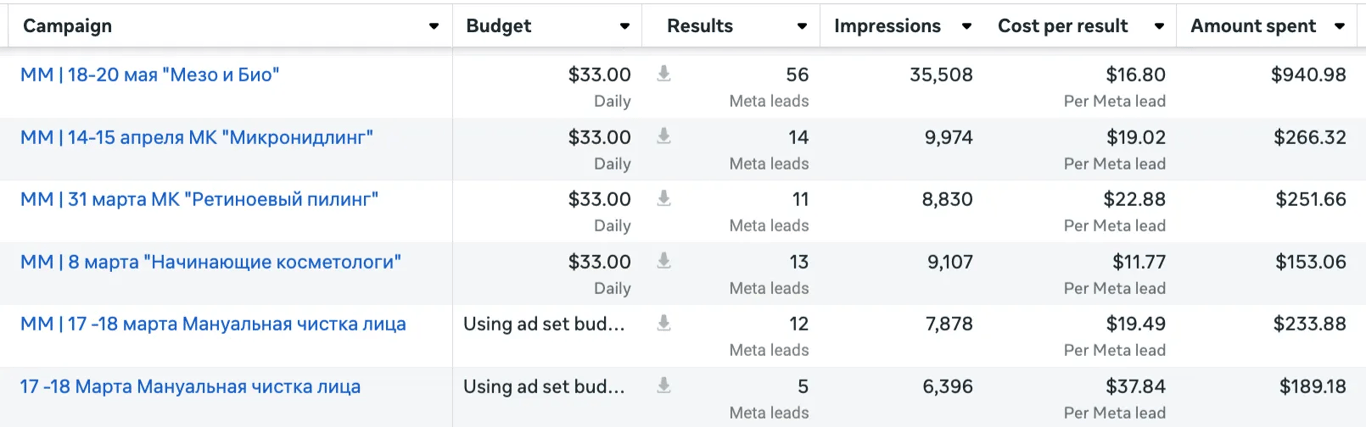Image resolution: width=1366 pixels, height=427 pixels.
Task: Sort by the Impressions column header
Action: tap(887, 27)
